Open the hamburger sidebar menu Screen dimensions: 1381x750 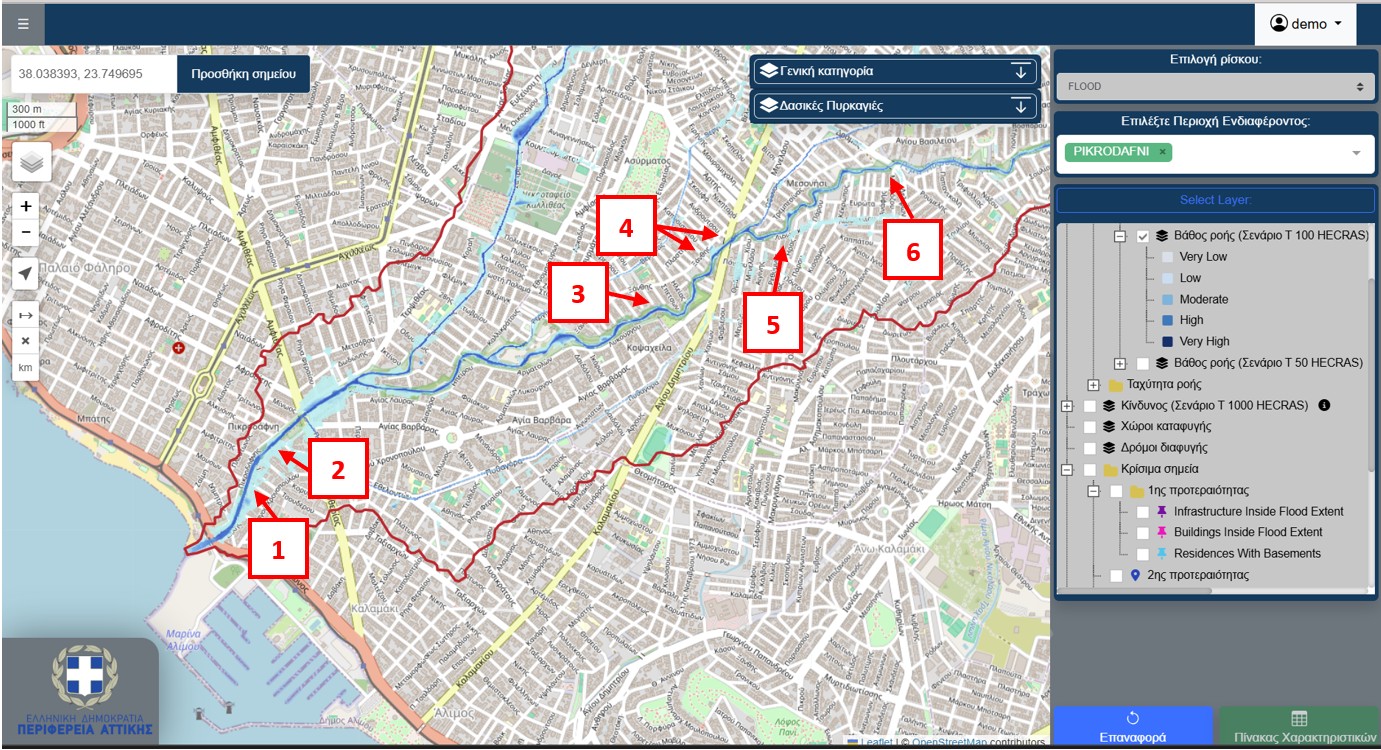pos(22,23)
